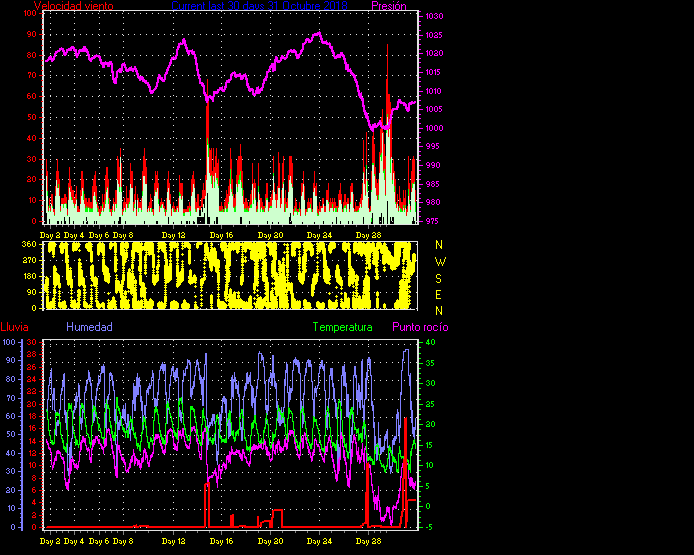Screen dimensions: 694x555
Task: Click the red 'Velocidad viento' heading
Action: (x=73, y=6)
